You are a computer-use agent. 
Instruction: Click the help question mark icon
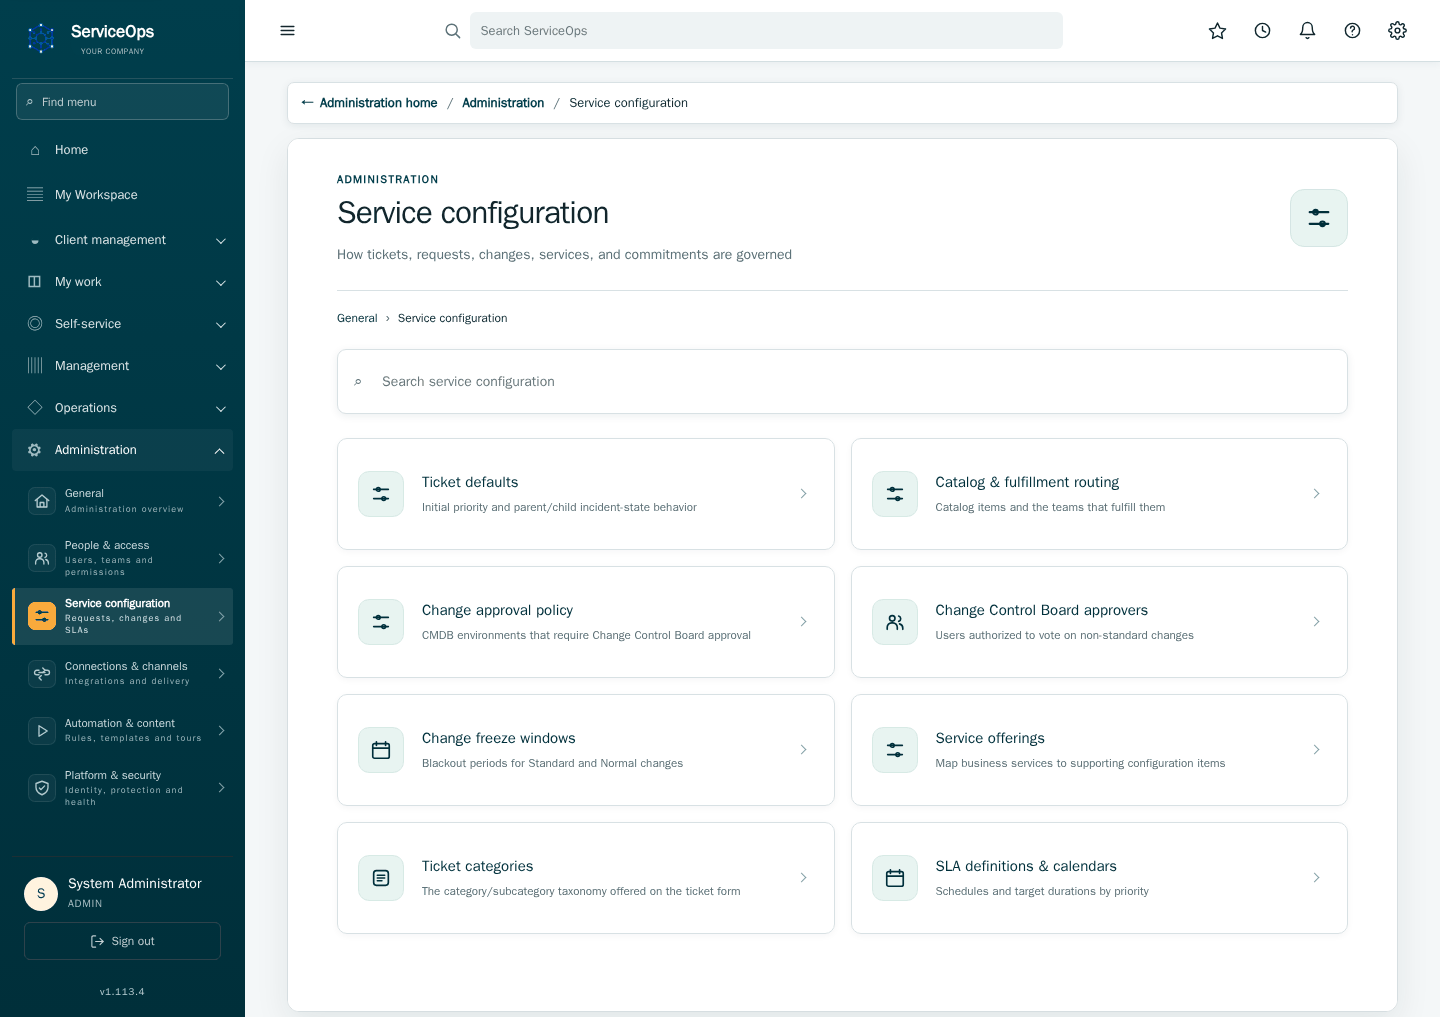coord(1352,31)
